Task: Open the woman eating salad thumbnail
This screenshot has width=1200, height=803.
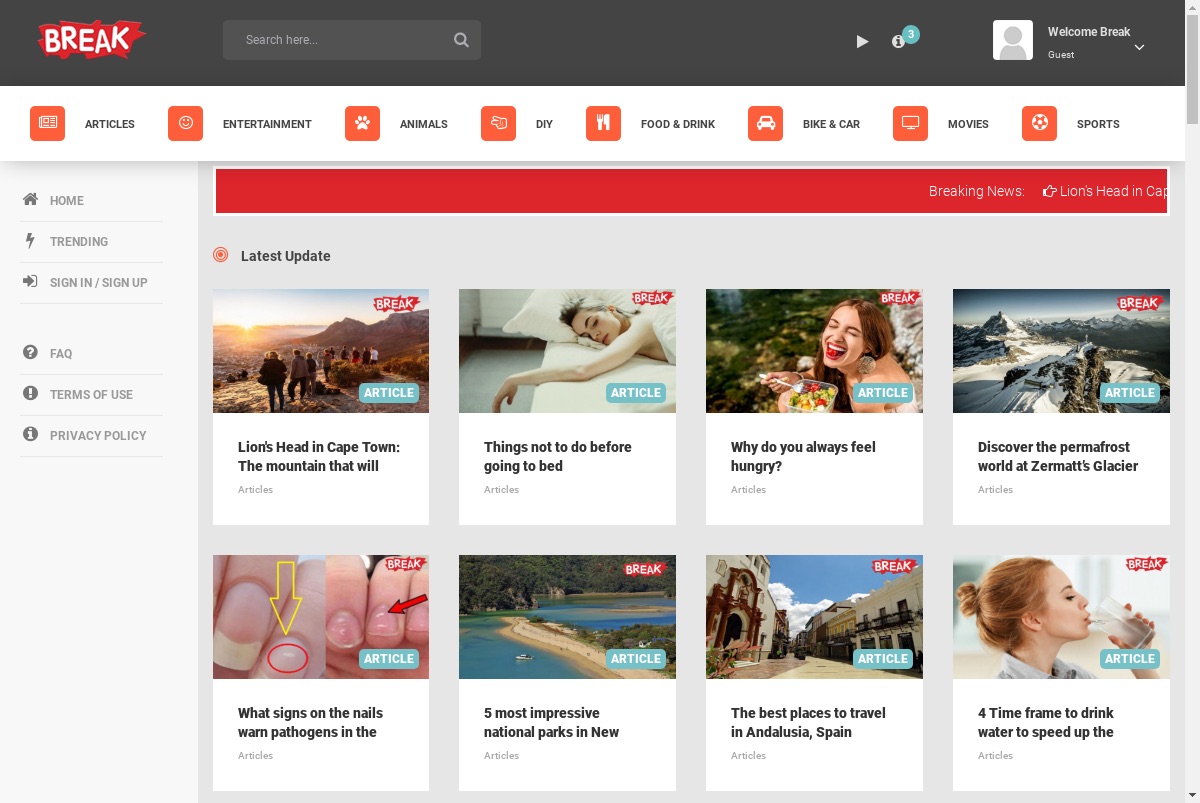Action: point(814,351)
